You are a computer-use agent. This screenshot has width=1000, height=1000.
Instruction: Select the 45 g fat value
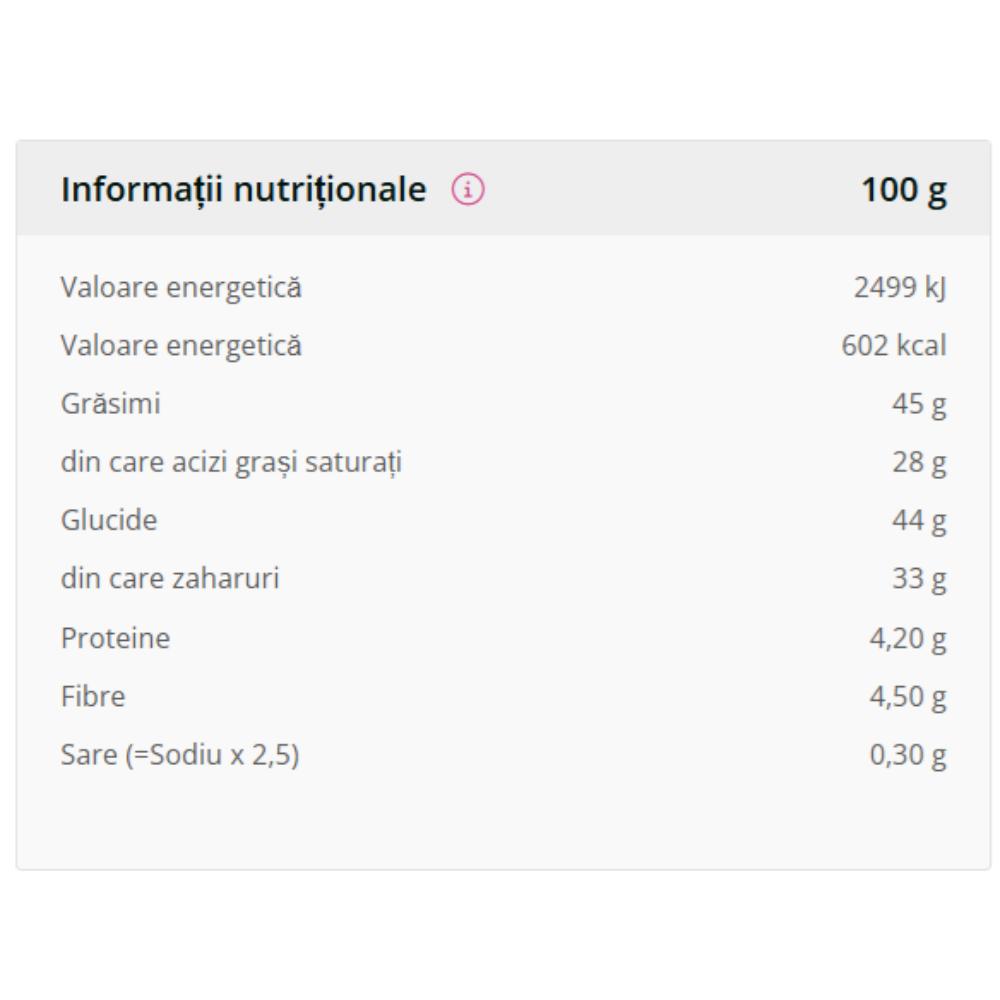pos(919,405)
